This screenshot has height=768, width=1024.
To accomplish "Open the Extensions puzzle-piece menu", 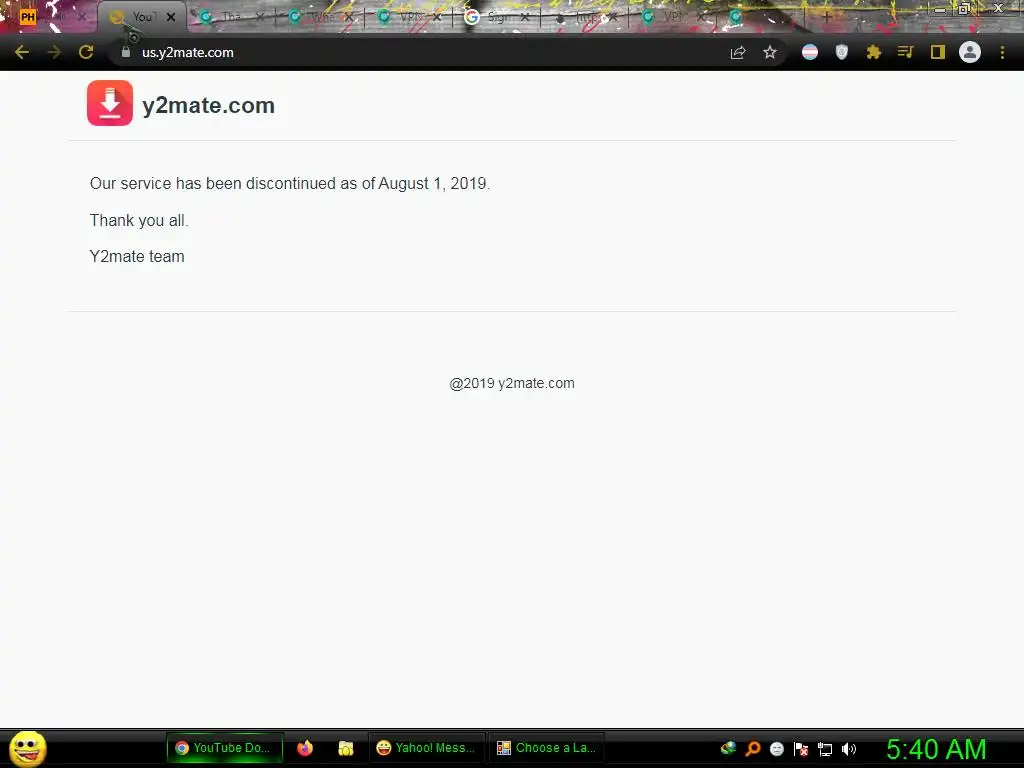I will pos(874,52).
